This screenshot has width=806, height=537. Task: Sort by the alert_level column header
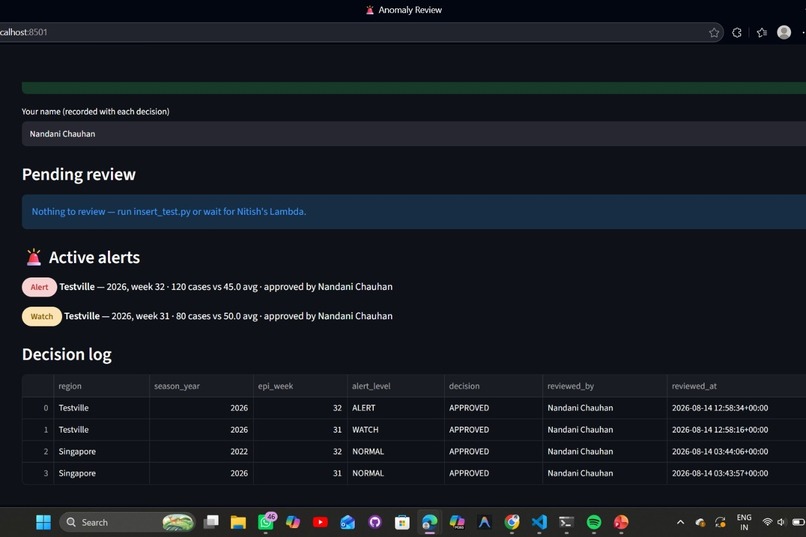396,386
